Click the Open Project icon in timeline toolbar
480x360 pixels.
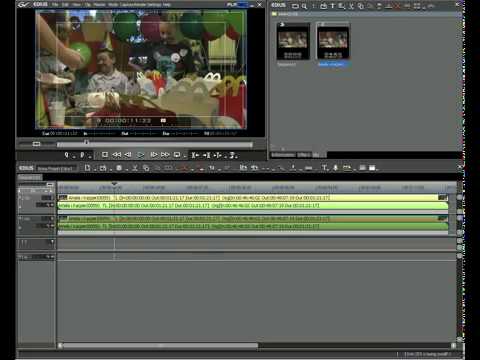click(x=103, y=168)
